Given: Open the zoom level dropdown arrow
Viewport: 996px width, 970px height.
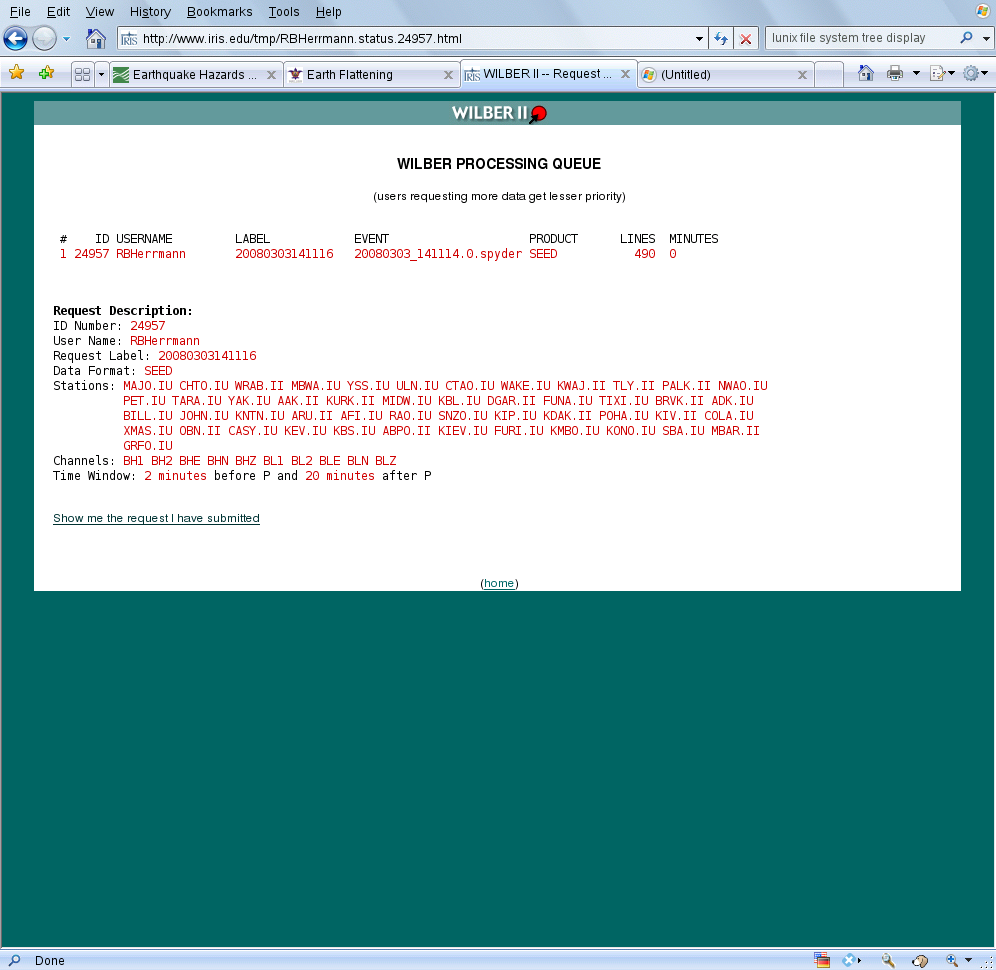Looking at the screenshot, I should (x=968, y=960).
